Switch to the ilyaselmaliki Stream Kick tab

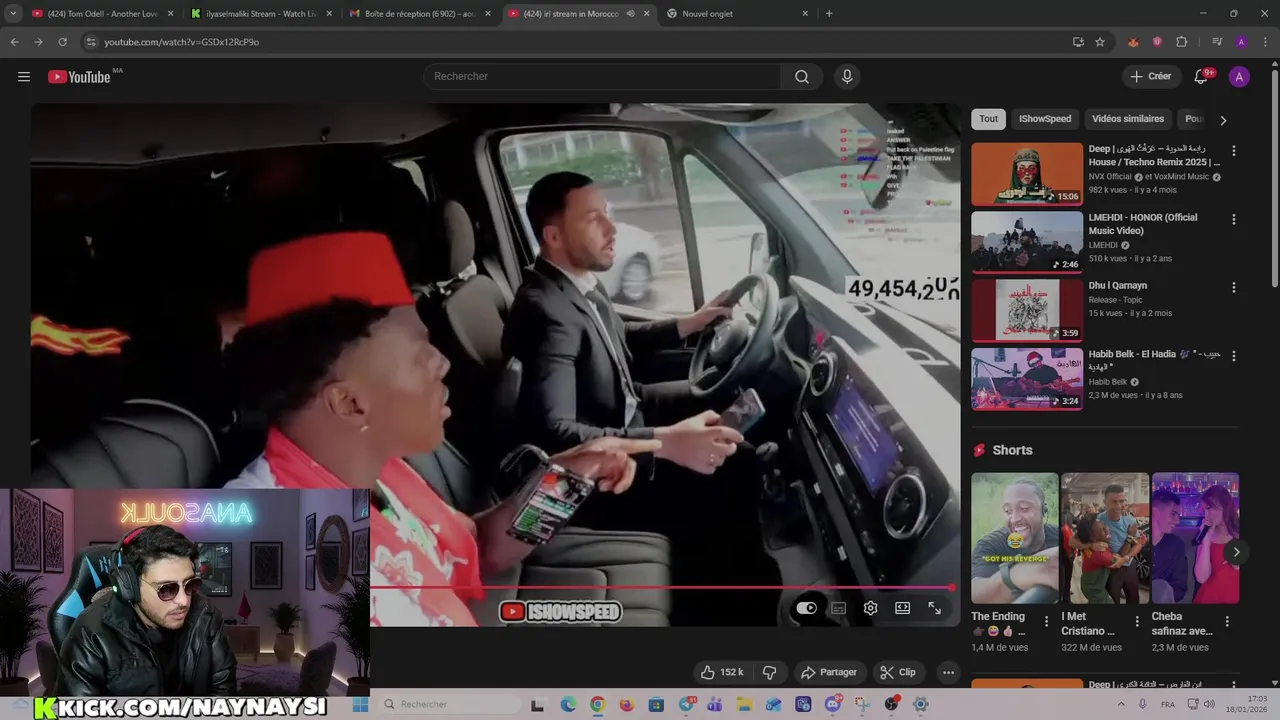262,14
